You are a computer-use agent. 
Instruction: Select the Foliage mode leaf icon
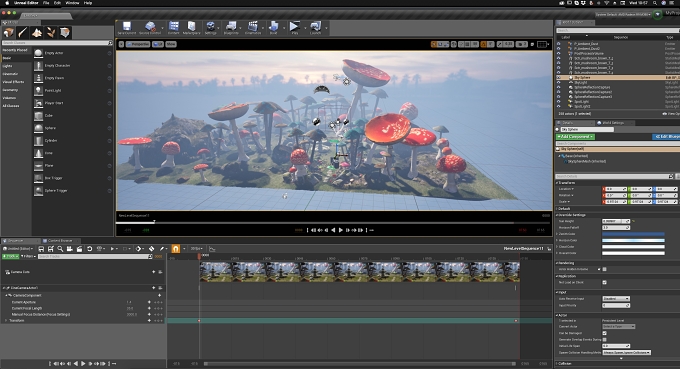click(x=51, y=33)
